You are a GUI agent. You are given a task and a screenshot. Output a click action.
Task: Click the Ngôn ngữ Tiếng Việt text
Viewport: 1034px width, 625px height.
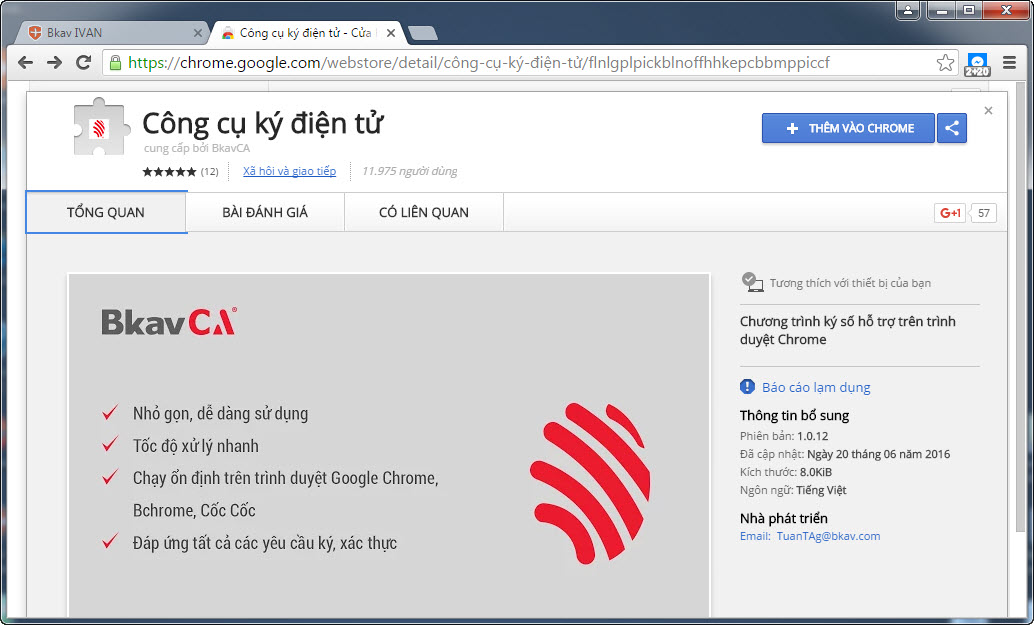pyautogui.click(x=793, y=490)
